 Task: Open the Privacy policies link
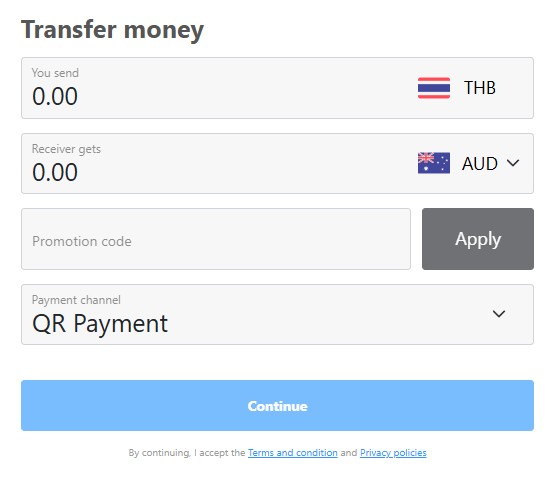point(393,453)
